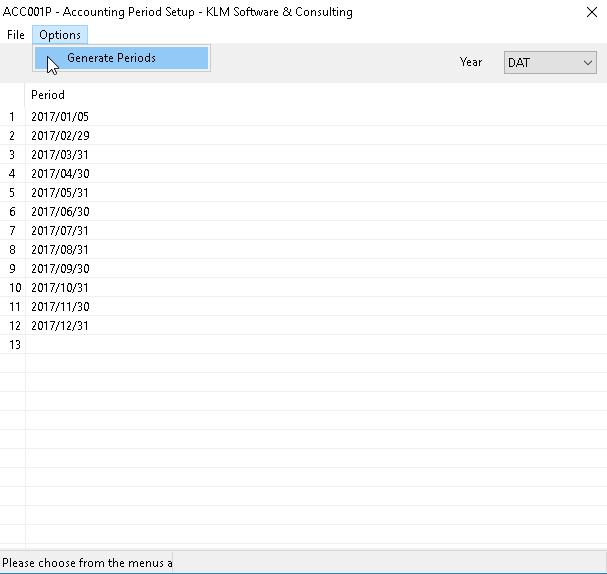Select period cell 2017/12/31
607x574 pixels.
tap(316, 325)
